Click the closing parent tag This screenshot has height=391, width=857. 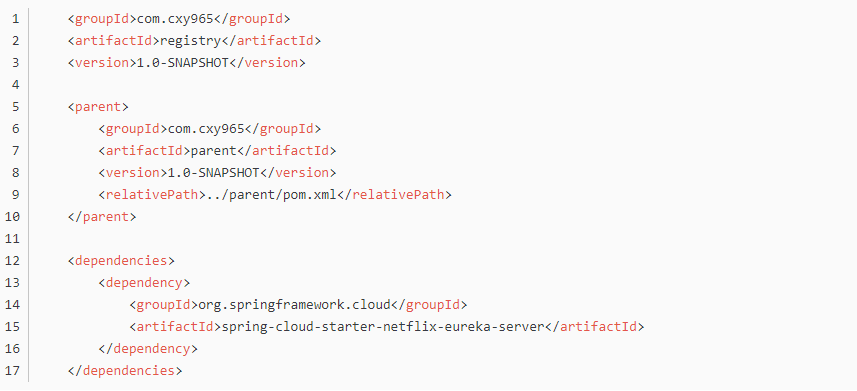click(x=102, y=217)
